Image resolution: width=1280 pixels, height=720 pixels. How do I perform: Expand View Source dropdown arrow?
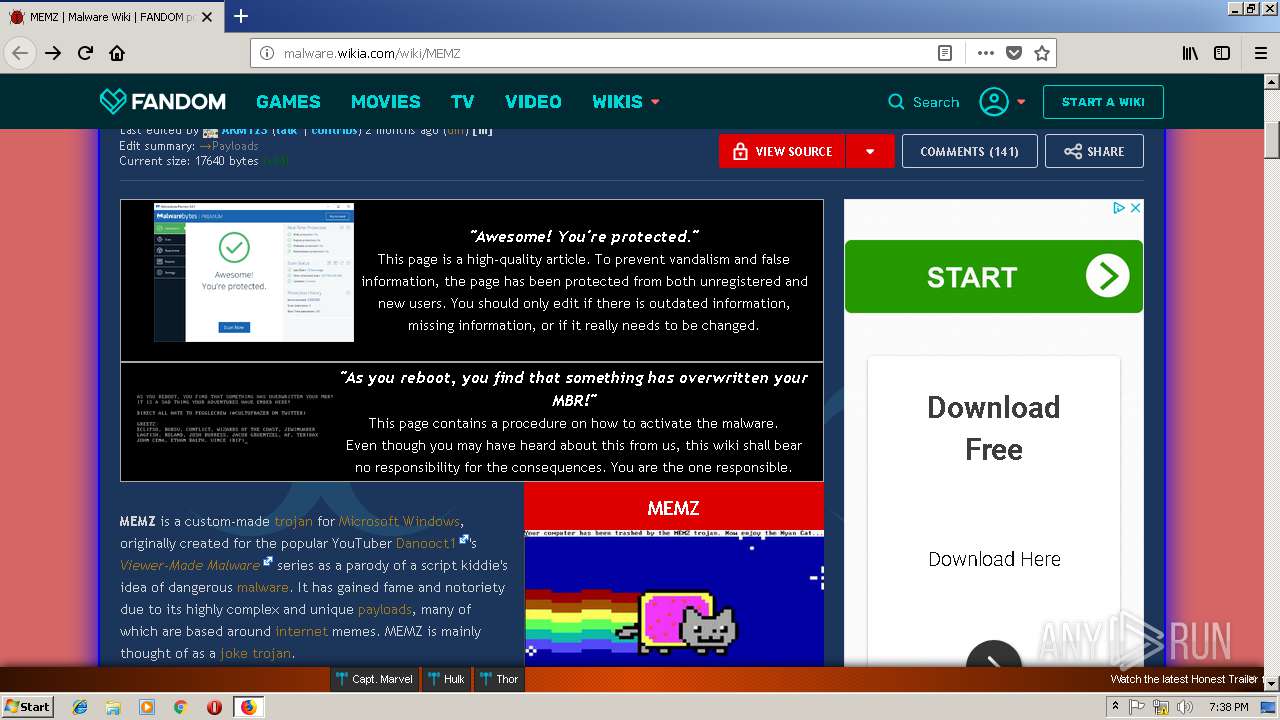[x=870, y=151]
